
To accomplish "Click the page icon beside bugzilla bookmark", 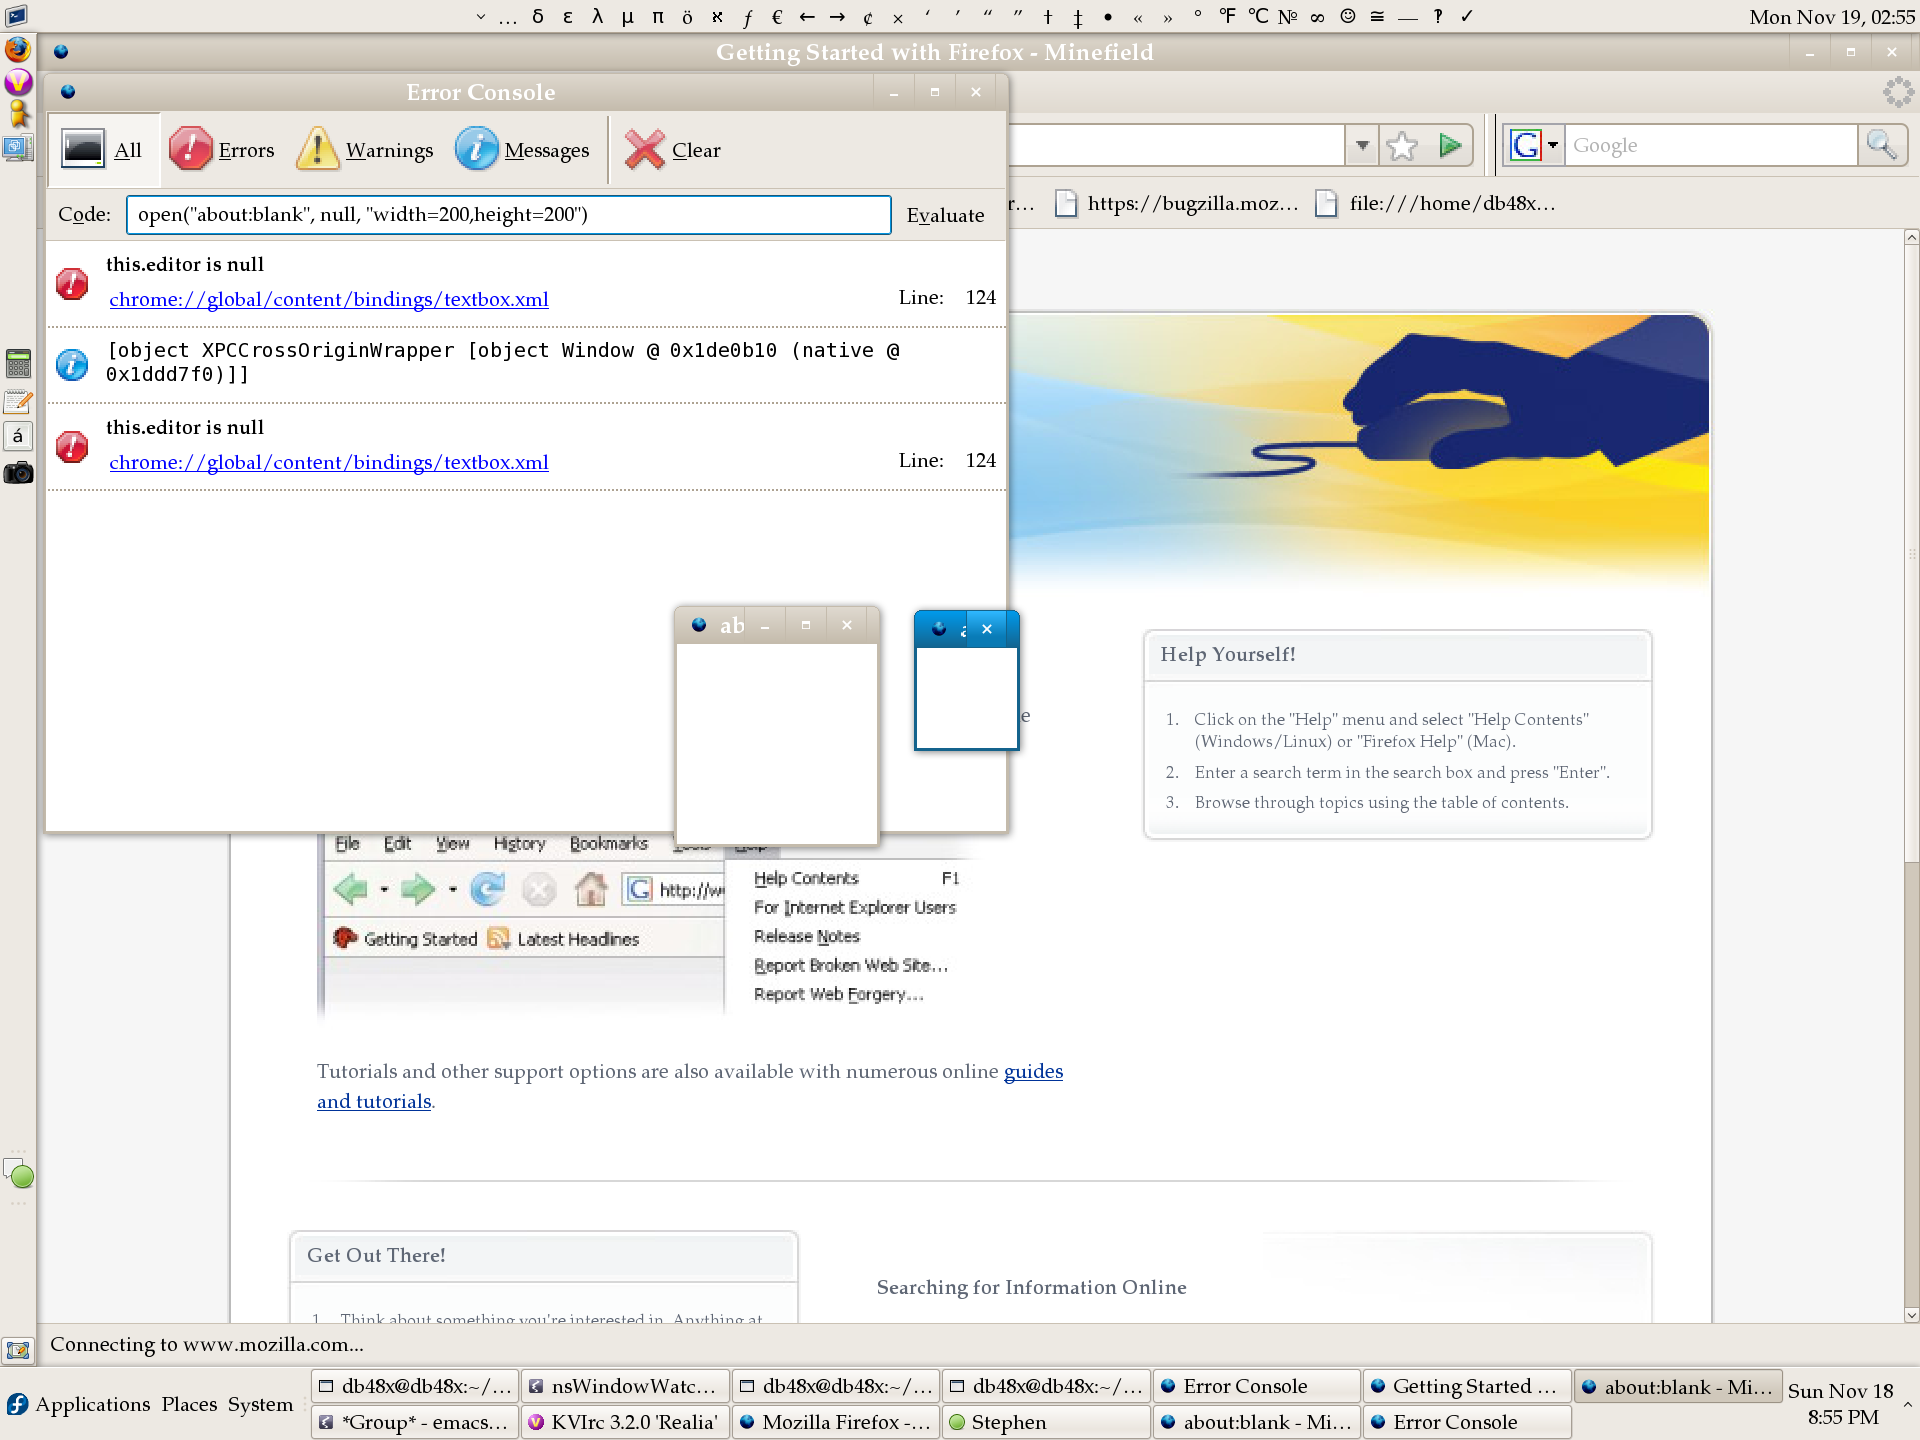I will 1067,204.
